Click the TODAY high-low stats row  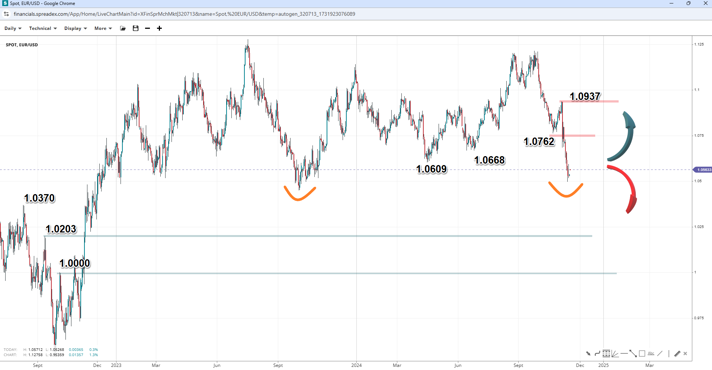(50, 350)
